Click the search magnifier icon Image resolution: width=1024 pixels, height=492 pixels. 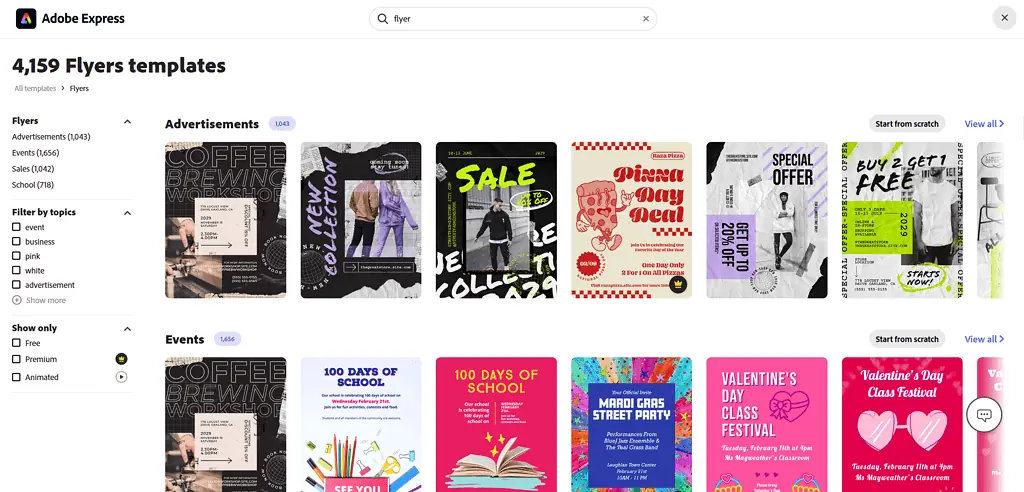[383, 19]
